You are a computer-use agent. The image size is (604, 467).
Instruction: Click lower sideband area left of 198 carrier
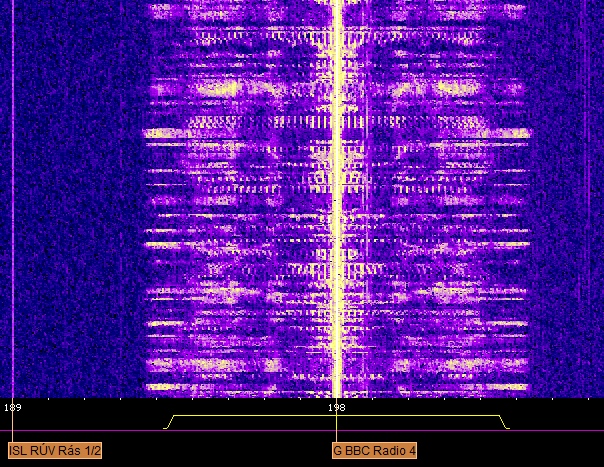pyautogui.click(x=250, y=200)
